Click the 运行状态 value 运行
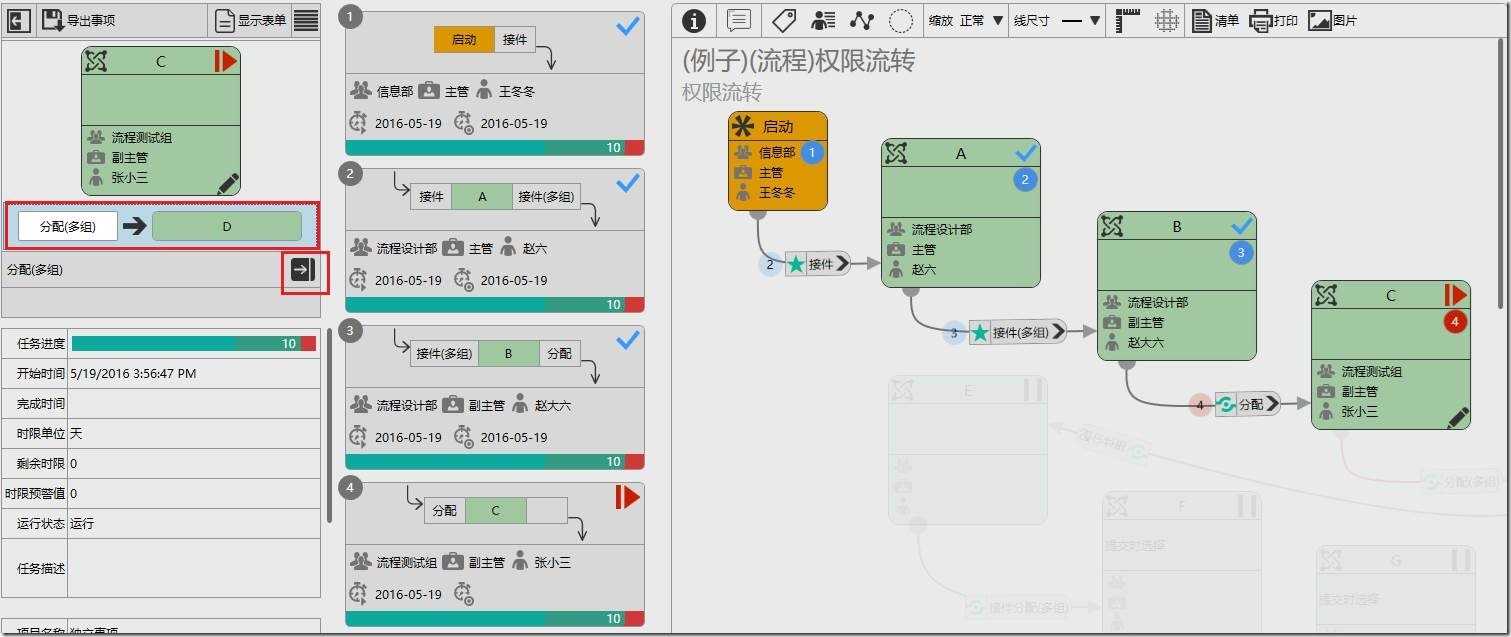Screen dimensions: 1511x637 pos(82,523)
